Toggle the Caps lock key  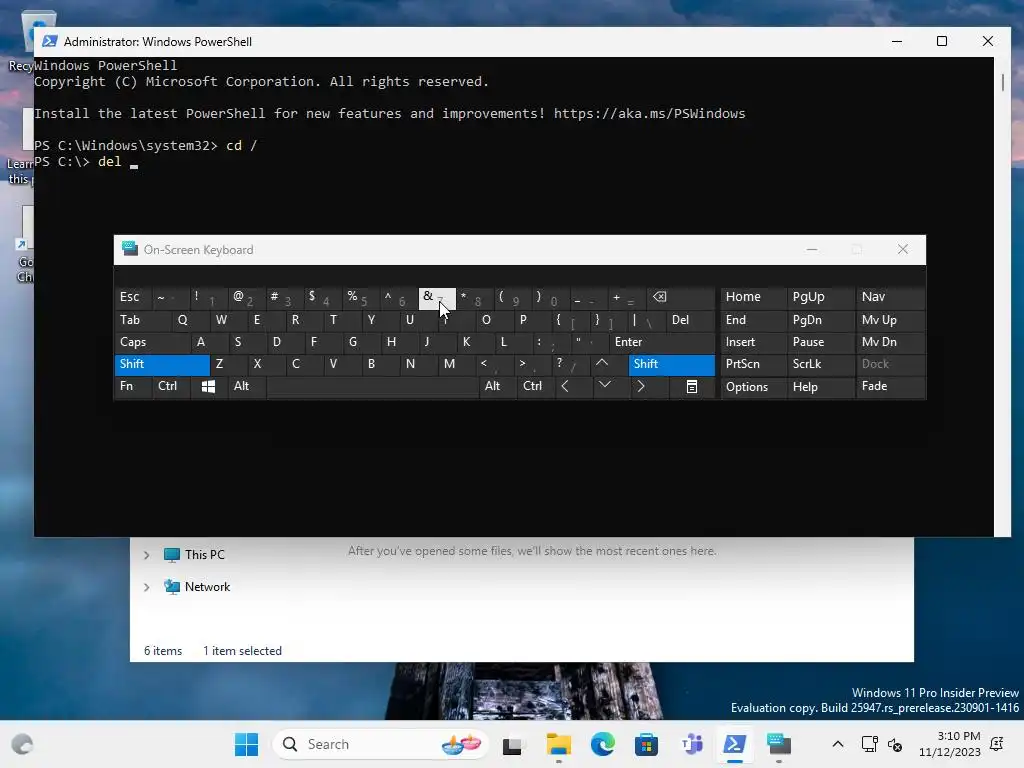(x=152, y=342)
